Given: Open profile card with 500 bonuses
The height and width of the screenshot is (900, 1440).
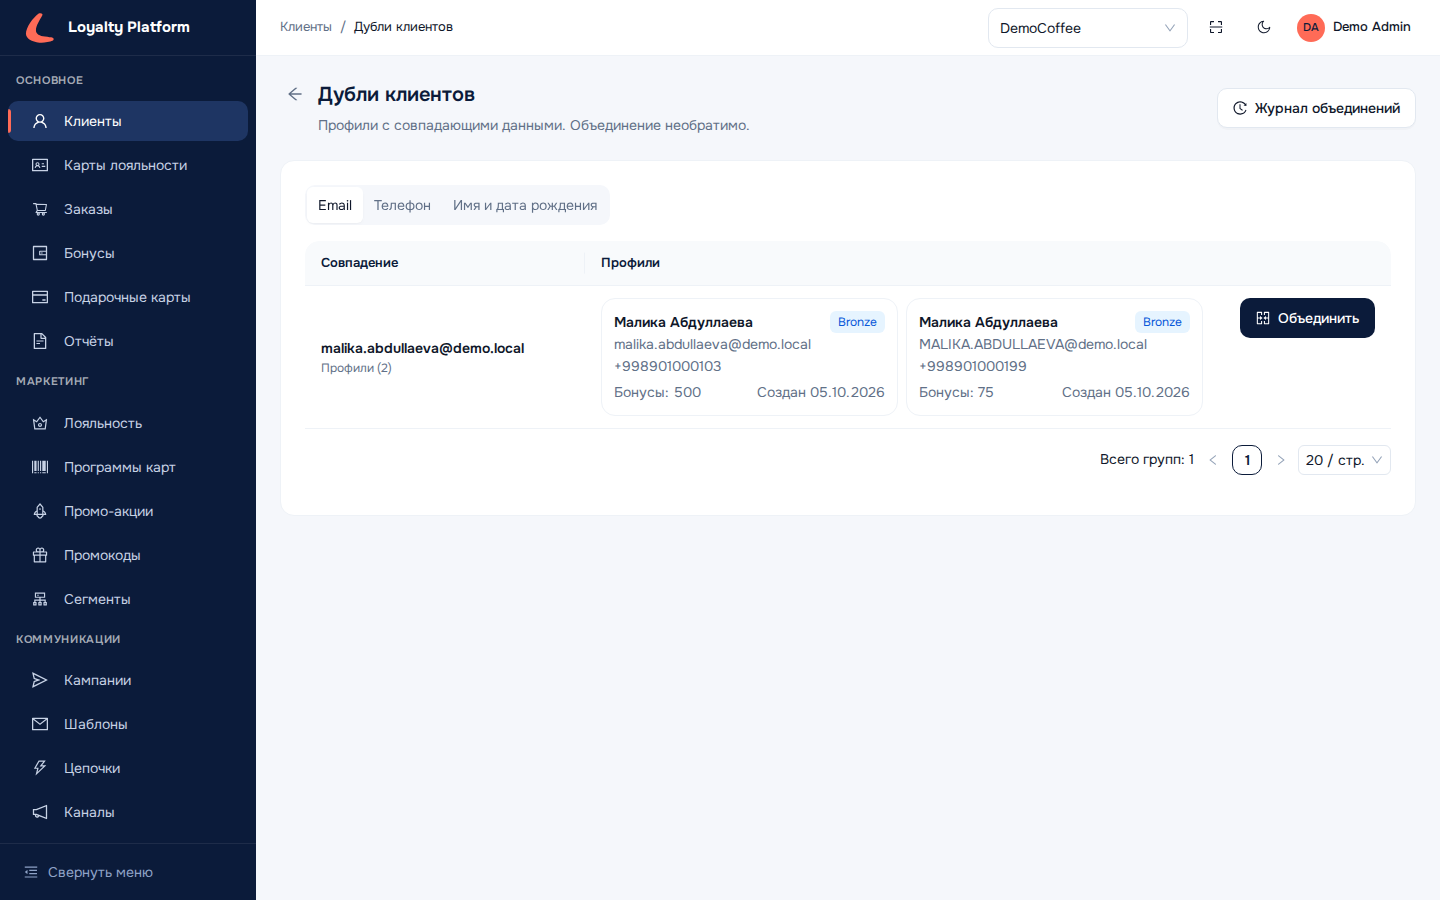Looking at the screenshot, I should pyautogui.click(x=749, y=357).
